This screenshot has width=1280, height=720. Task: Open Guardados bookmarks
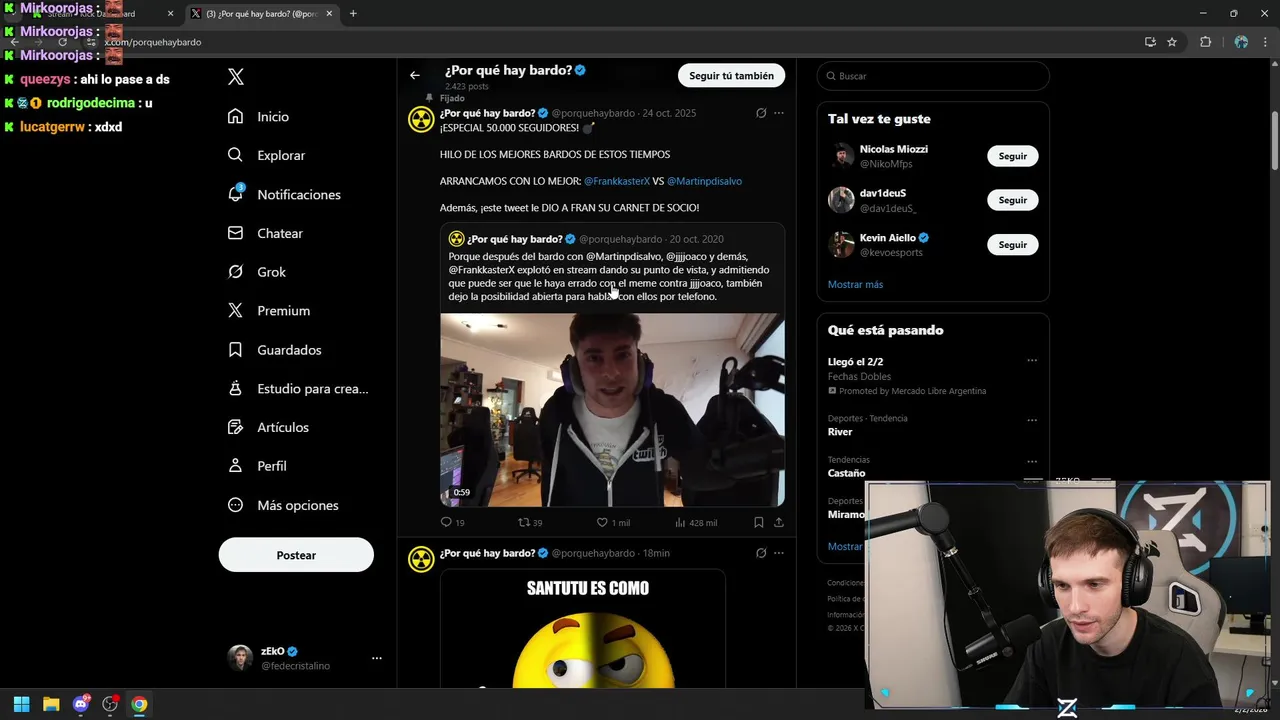[275, 350]
